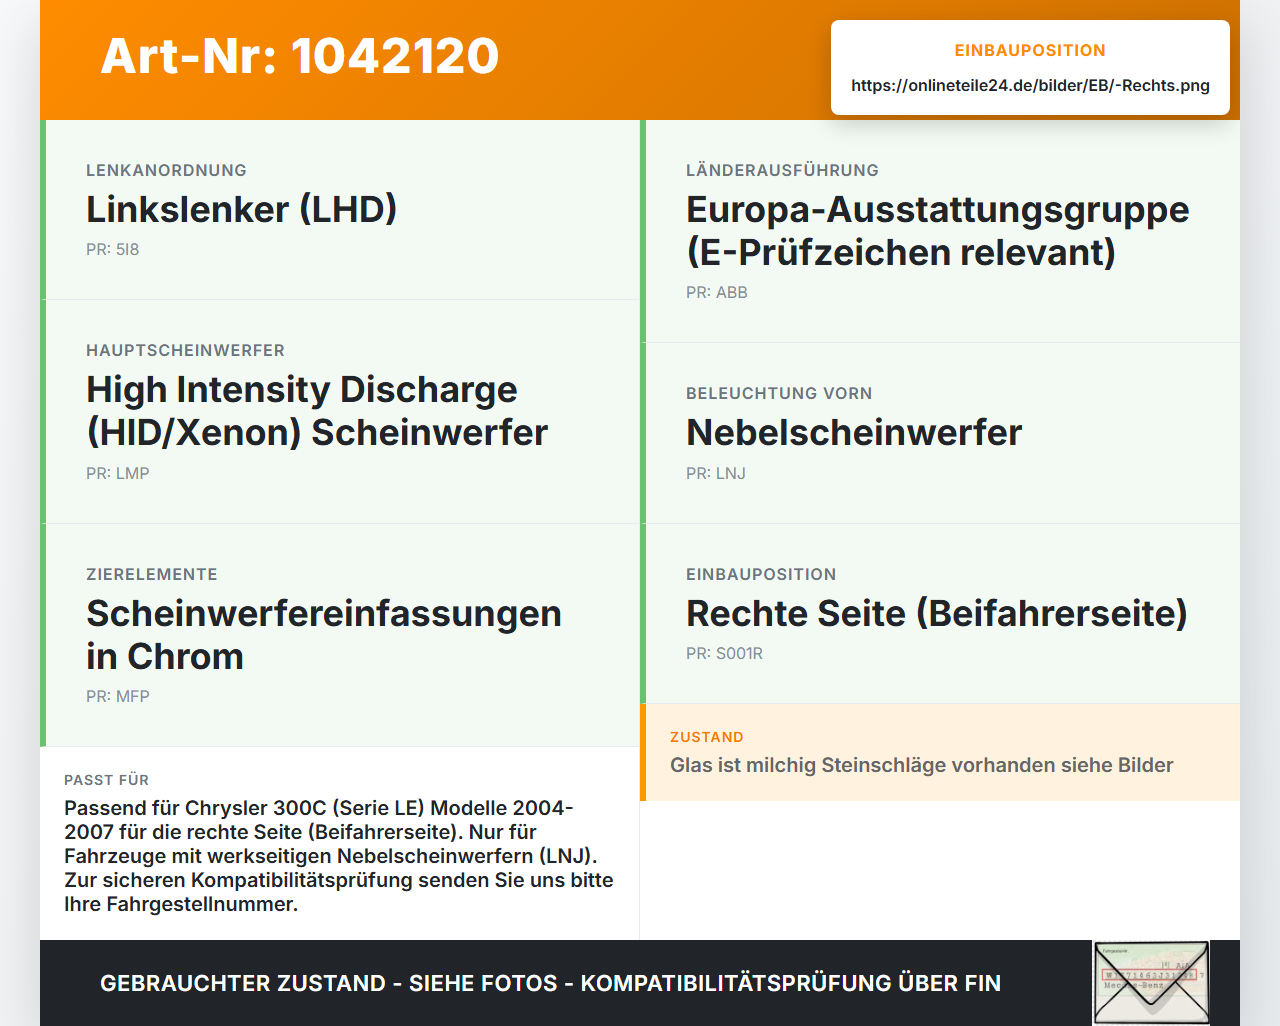1280x1026 pixels.
Task: Click the PR: LNJ code
Action: point(716,473)
